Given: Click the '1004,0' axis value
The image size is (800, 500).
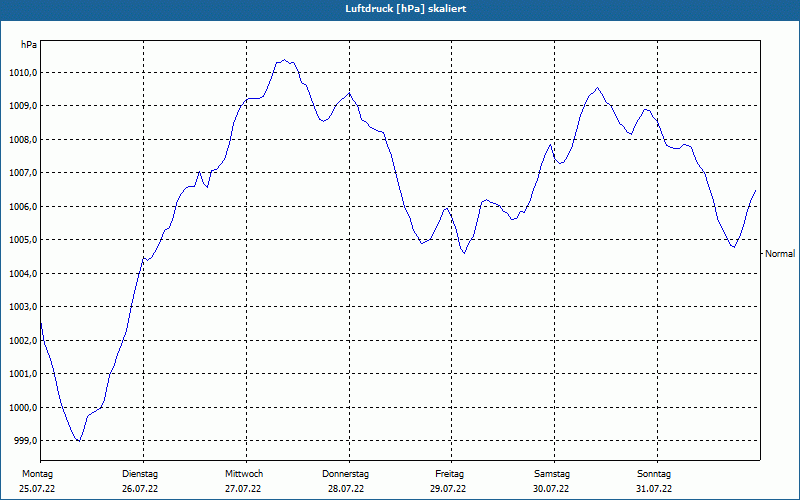Looking at the screenshot, I should pyautogui.click(x=23, y=273).
